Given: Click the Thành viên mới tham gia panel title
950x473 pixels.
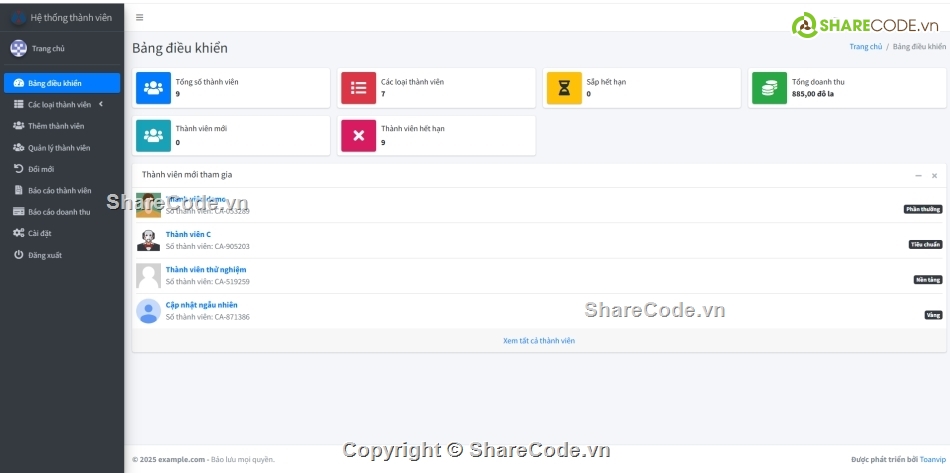Looking at the screenshot, I should (187, 175).
